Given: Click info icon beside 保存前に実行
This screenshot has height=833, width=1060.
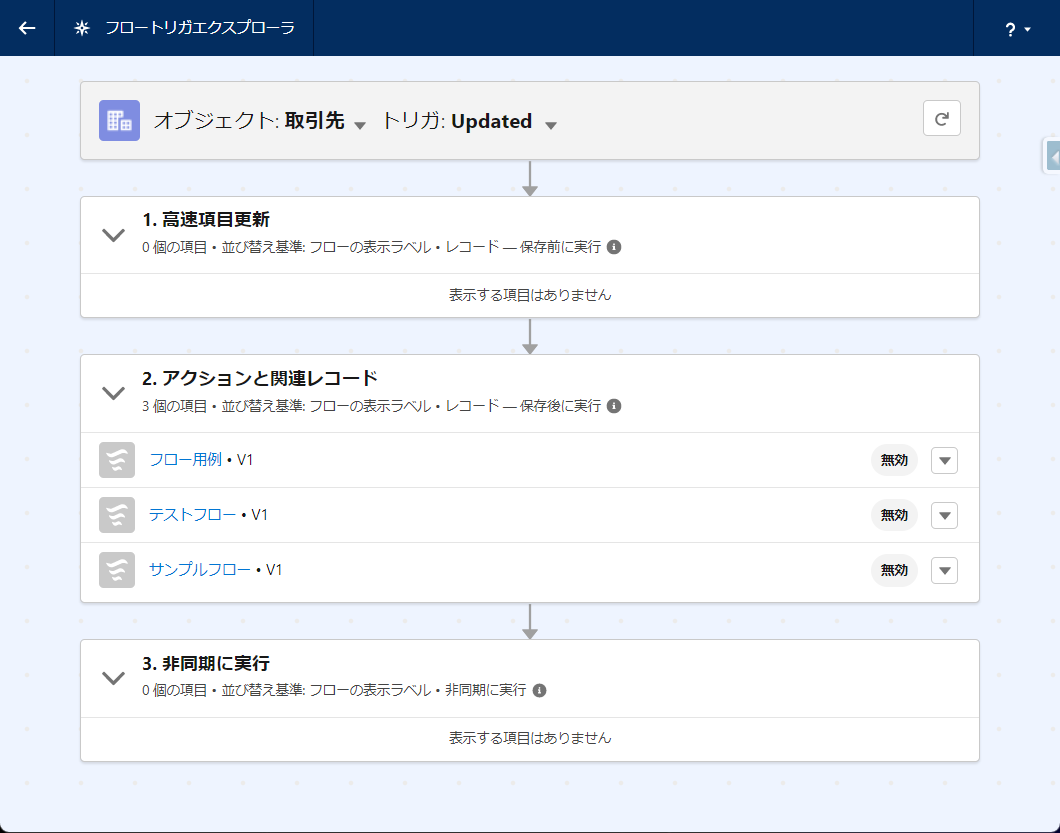Looking at the screenshot, I should tap(614, 246).
